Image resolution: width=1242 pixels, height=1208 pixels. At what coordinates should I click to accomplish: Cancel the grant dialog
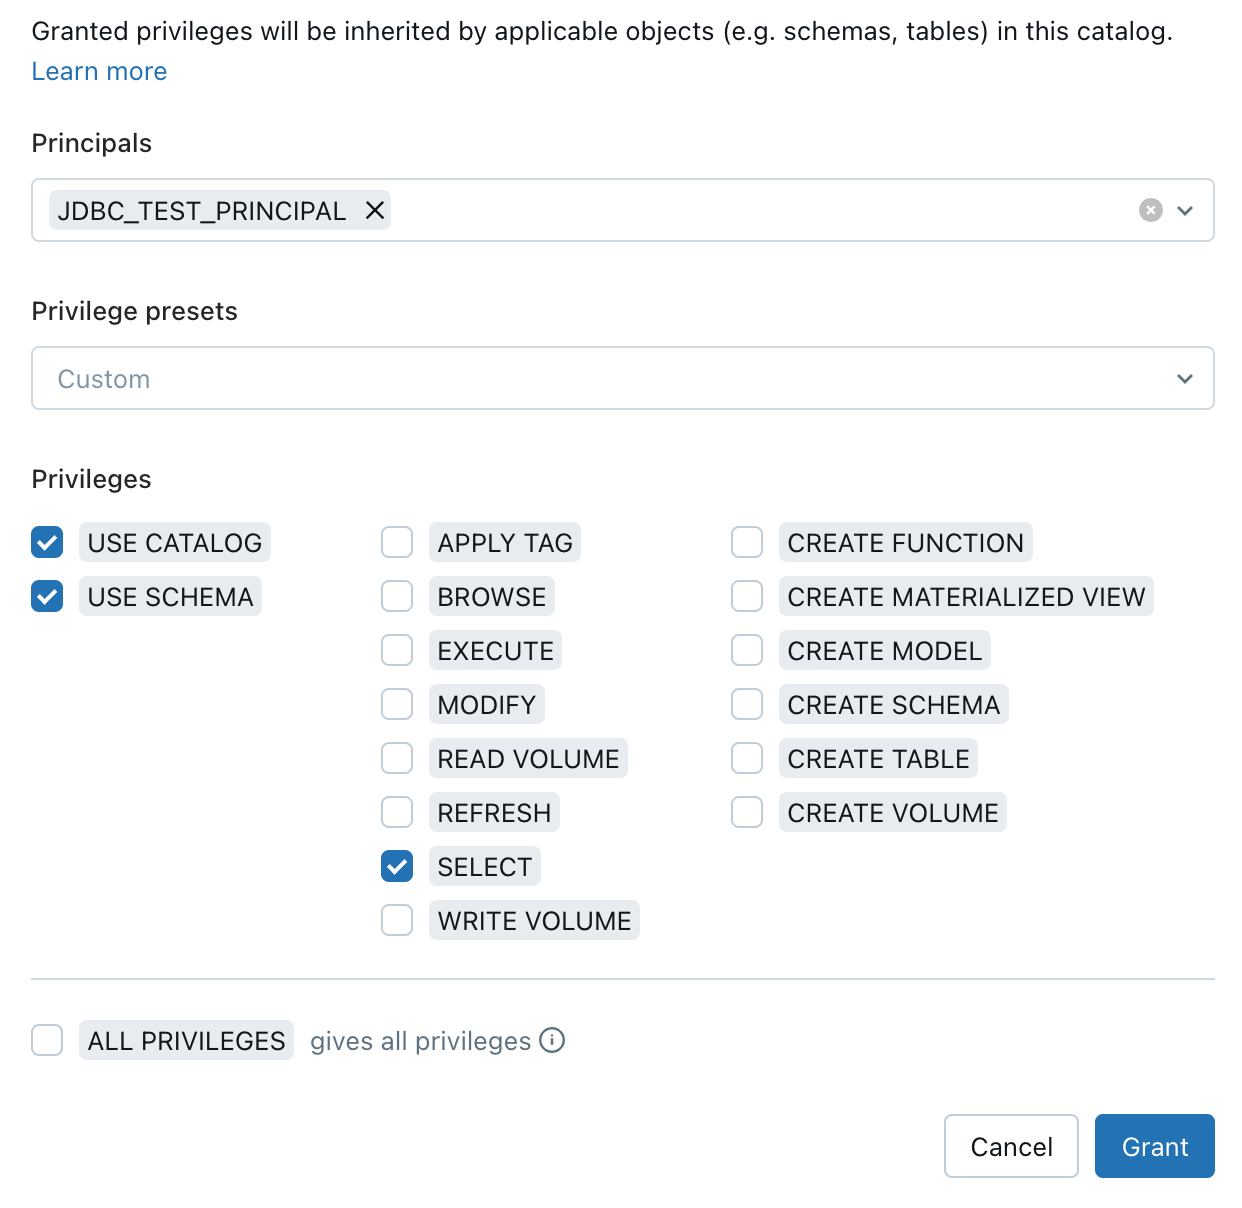coord(1011,1146)
